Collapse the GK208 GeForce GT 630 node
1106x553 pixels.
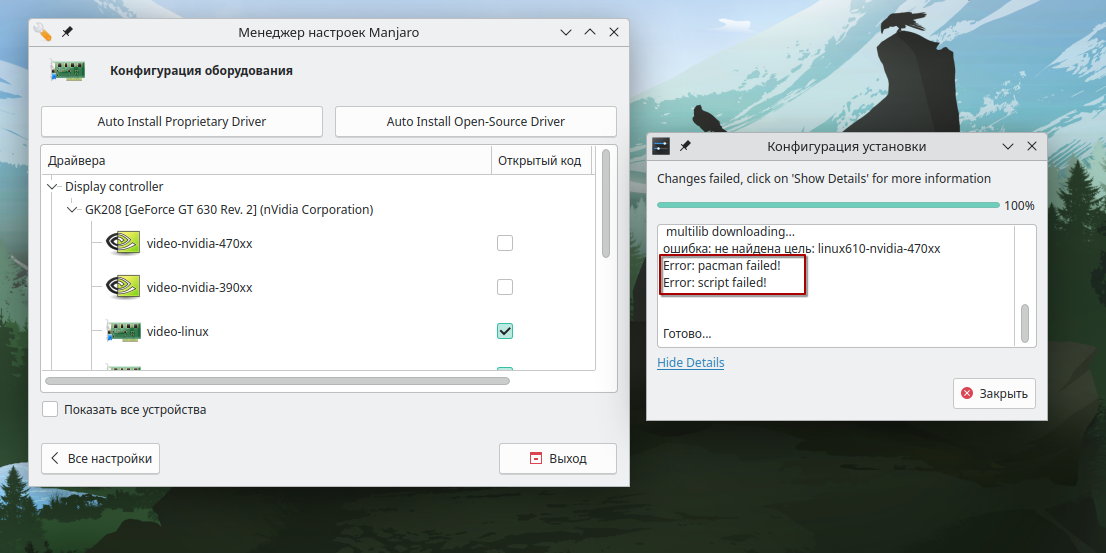coord(72,209)
